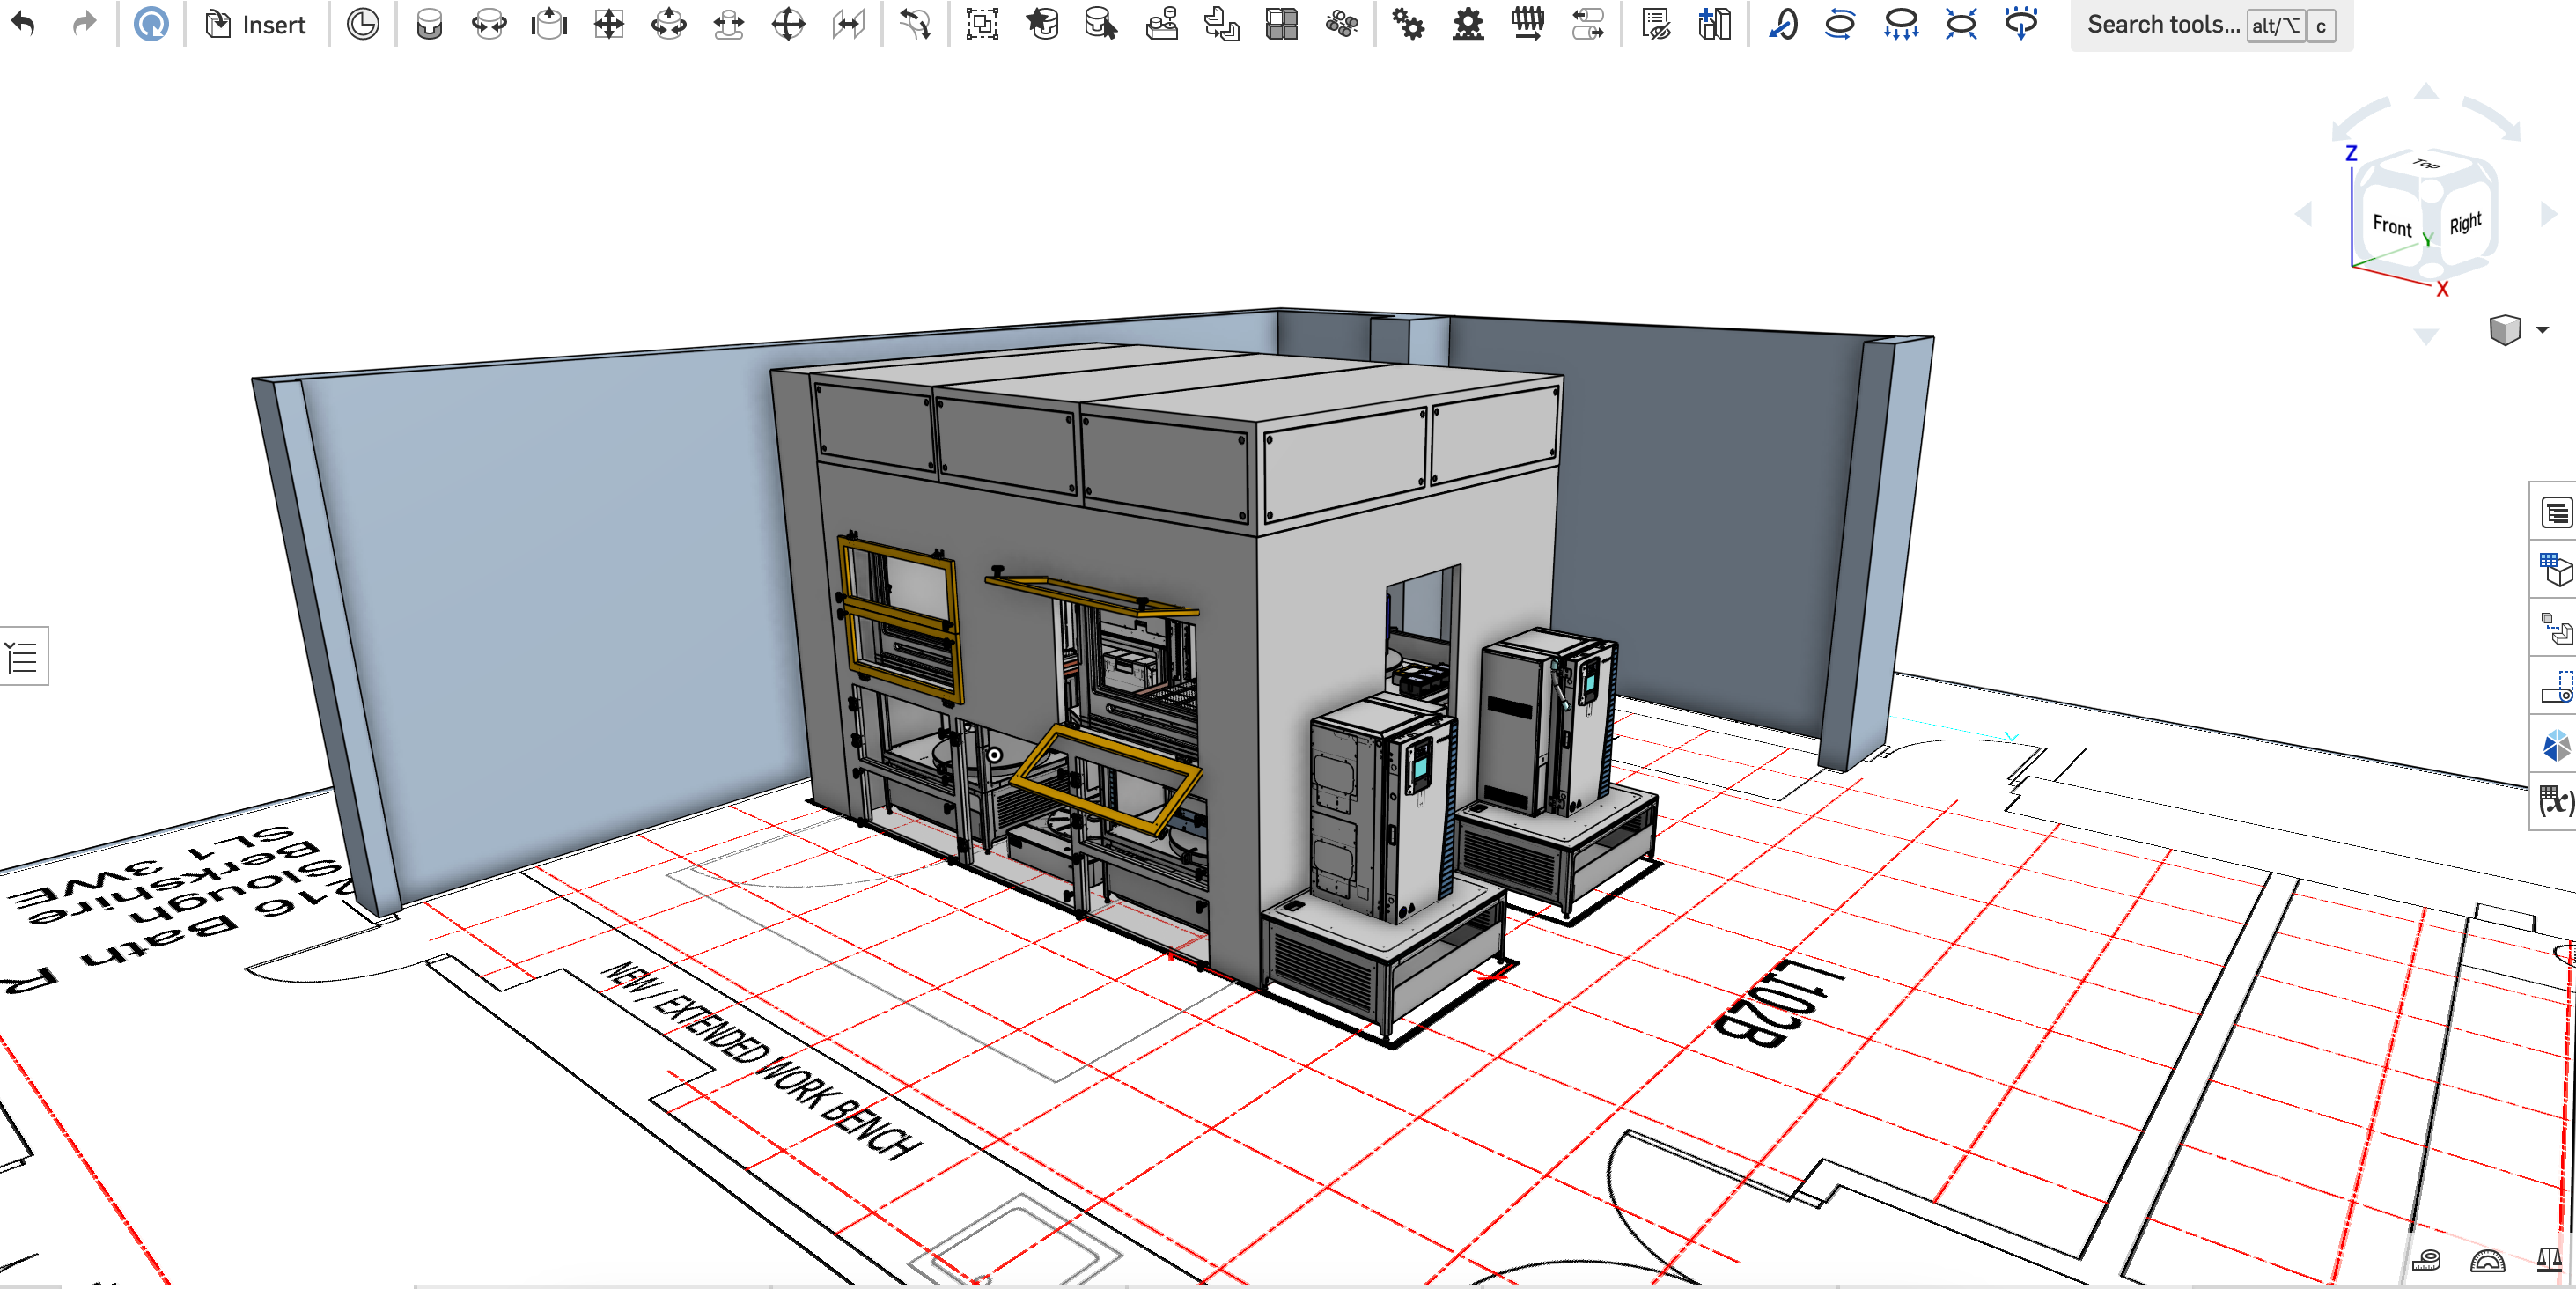Select the Parallel mate tool
The width and height of the screenshot is (2576, 1289).
[848, 24]
